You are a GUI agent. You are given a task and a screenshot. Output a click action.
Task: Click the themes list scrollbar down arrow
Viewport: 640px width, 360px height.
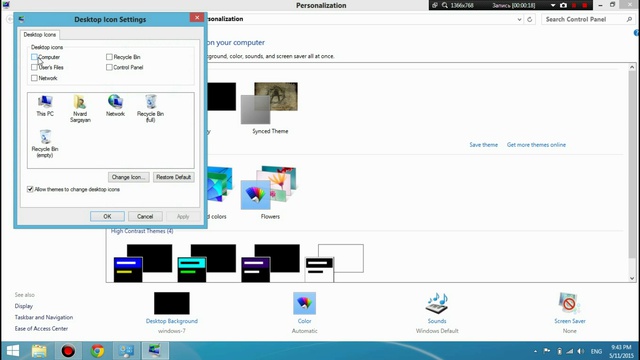click(x=632, y=278)
